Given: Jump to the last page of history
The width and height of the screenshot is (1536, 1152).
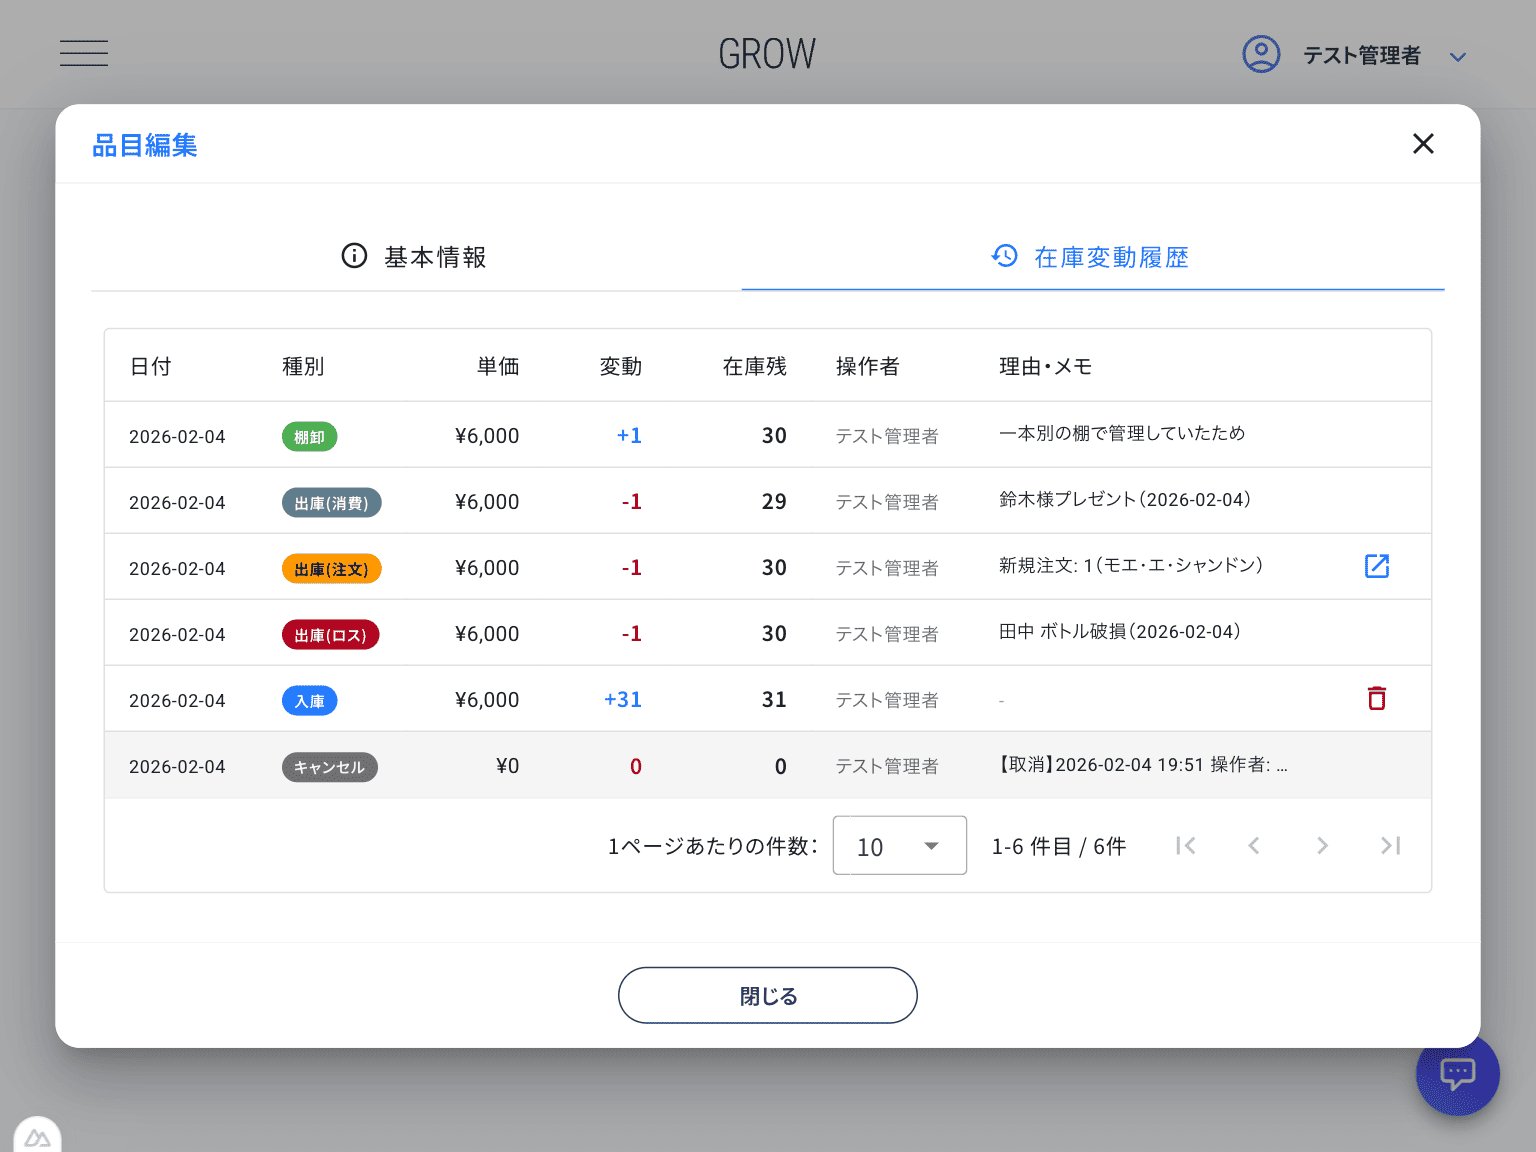Looking at the screenshot, I should (x=1390, y=845).
